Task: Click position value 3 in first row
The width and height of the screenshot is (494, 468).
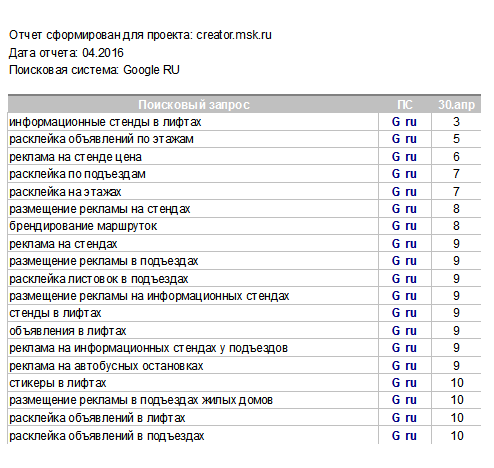Action: [456, 122]
